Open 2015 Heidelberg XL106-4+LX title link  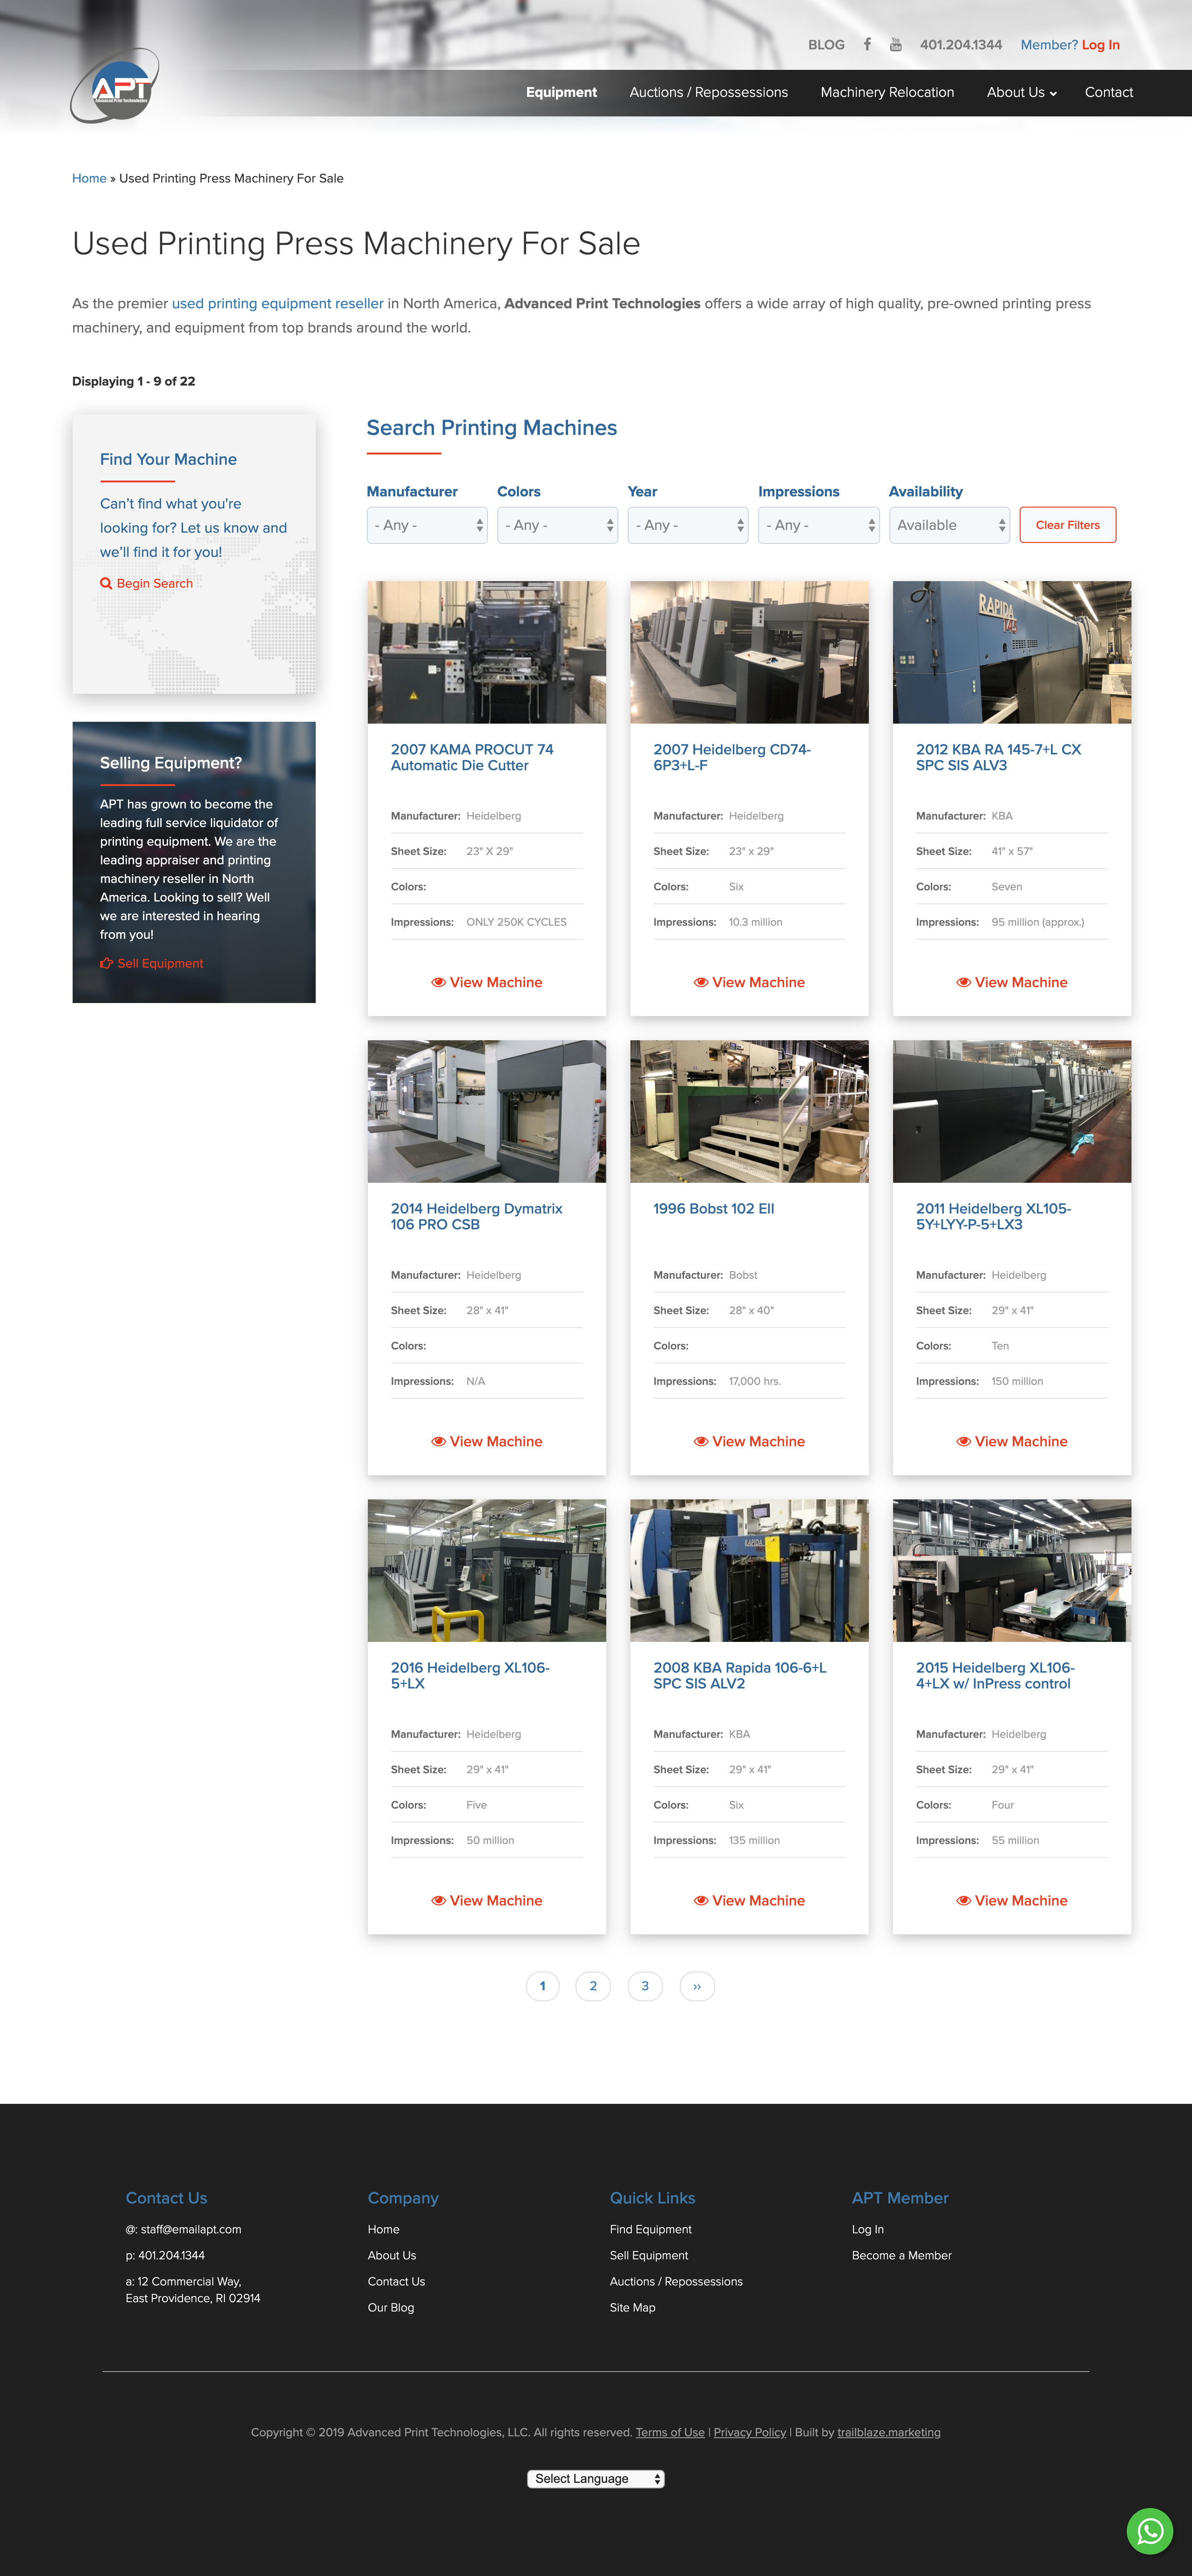[995, 1675]
